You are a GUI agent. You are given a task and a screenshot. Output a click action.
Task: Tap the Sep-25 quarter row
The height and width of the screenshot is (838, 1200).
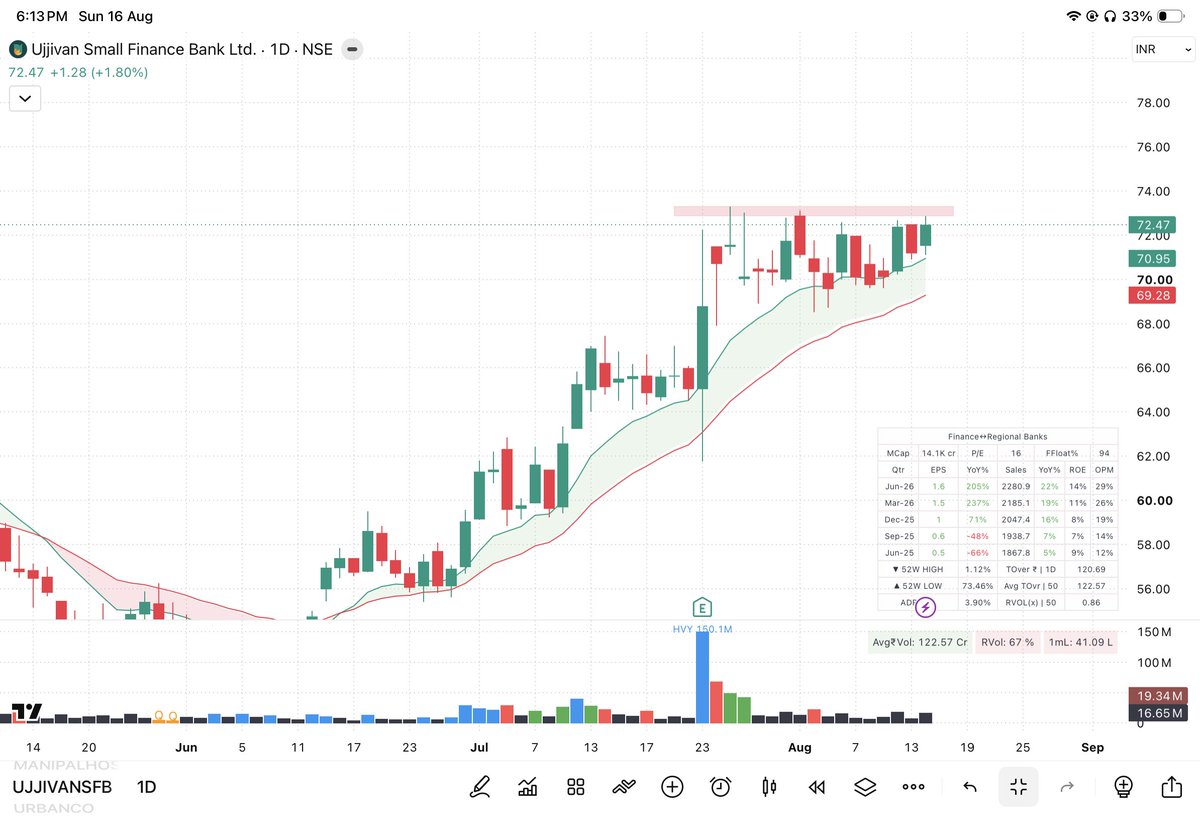(x=998, y=536)
